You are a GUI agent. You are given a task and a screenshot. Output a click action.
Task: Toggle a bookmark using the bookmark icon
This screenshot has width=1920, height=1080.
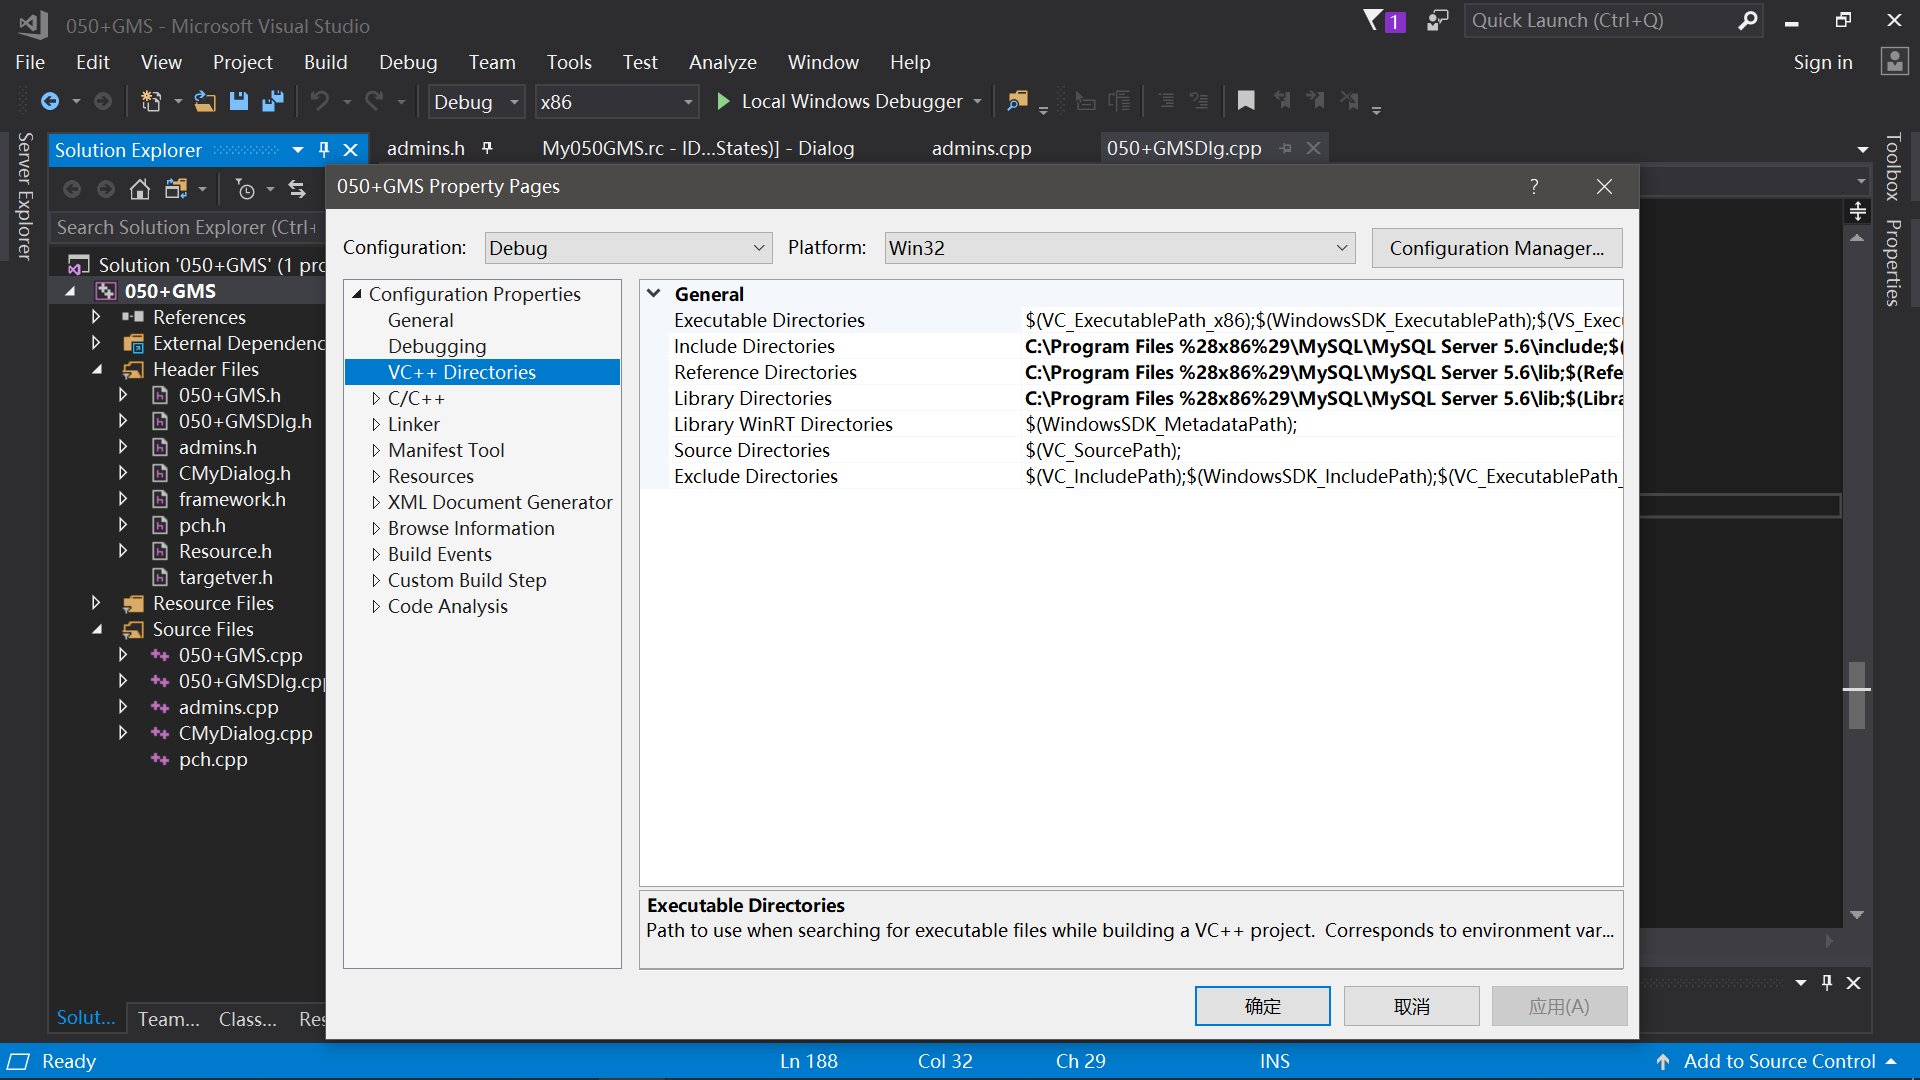1245,100
